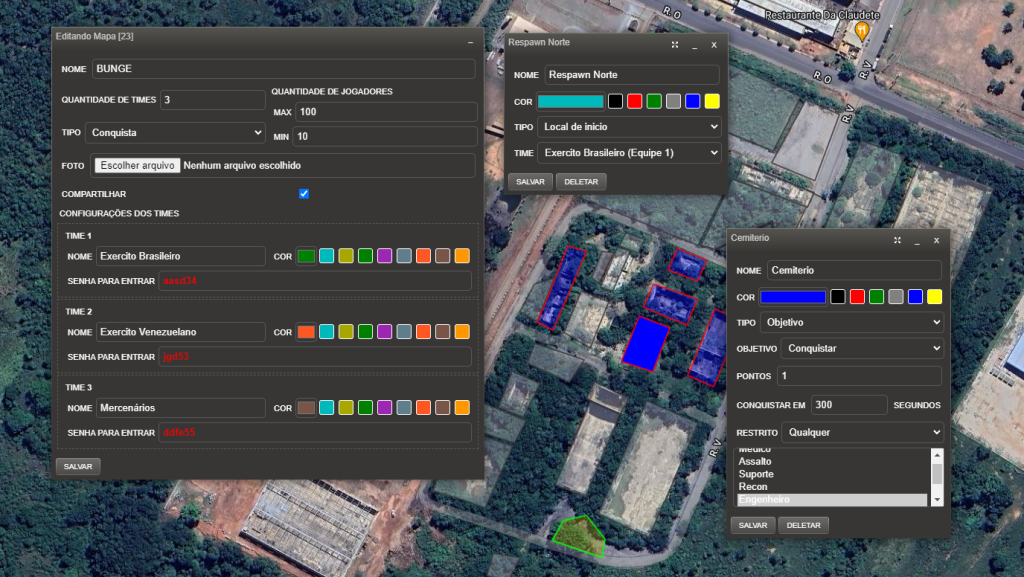The height and width of the screenshot is (577, 1024).
Task: Expand the Restrito dropdown showing Qualquer
Action: tap(862, 432)
